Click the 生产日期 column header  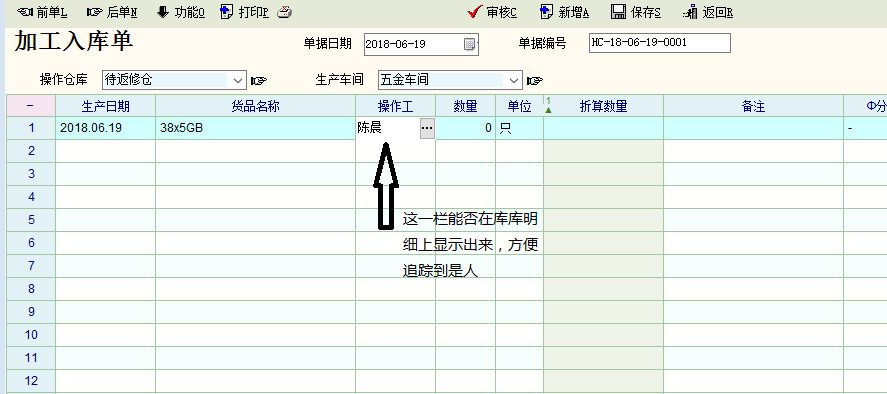105,106
